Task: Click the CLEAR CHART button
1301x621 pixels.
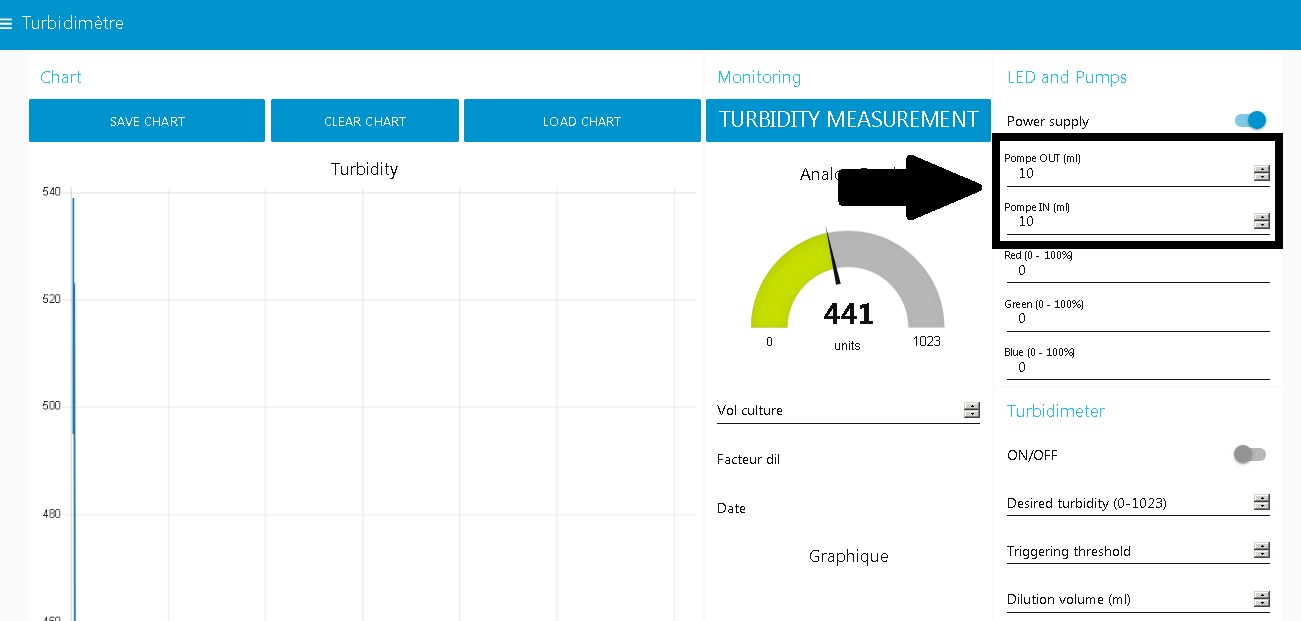Action: coord(364,121)
